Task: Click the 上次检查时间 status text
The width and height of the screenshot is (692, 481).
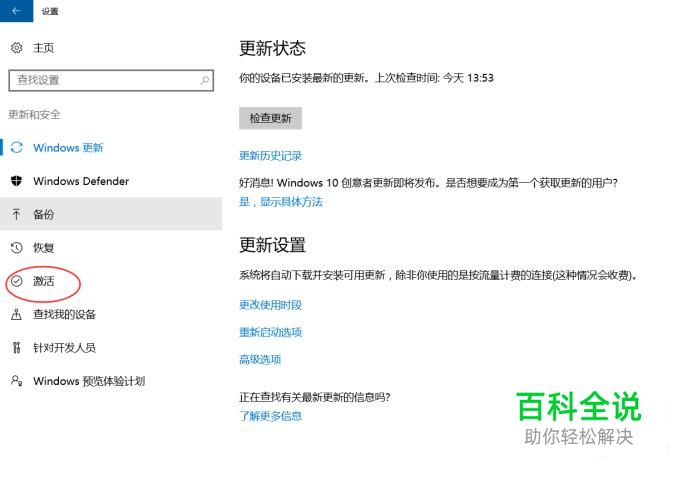Action: pyautogui.click(x=434, y=78)
